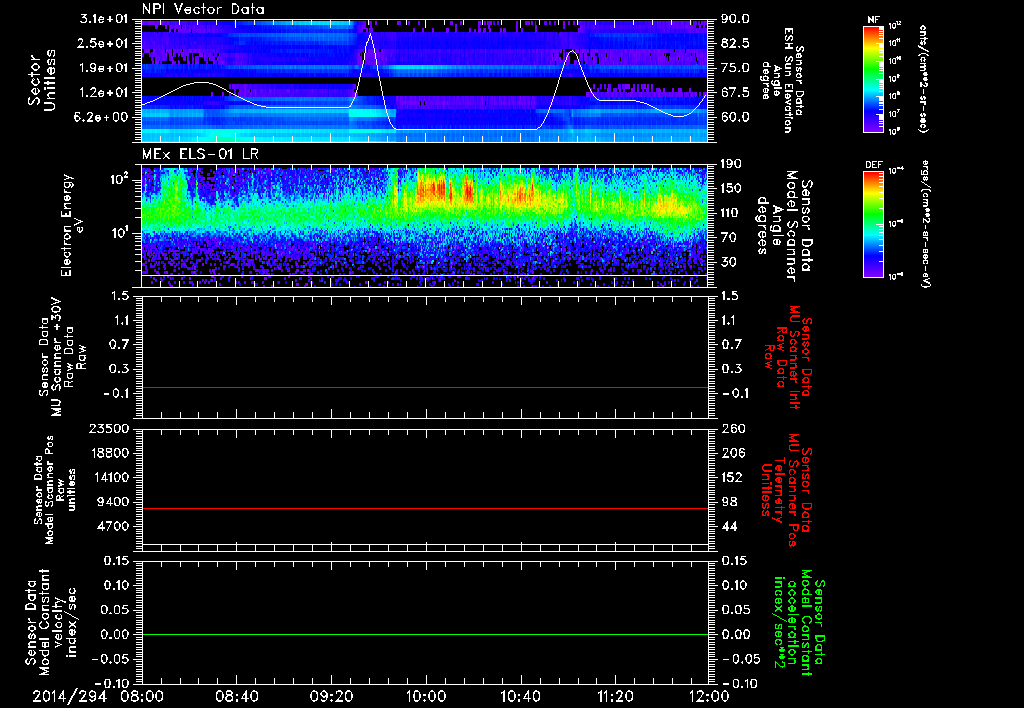Click the 08:40 time axis label

coord(236,696)
